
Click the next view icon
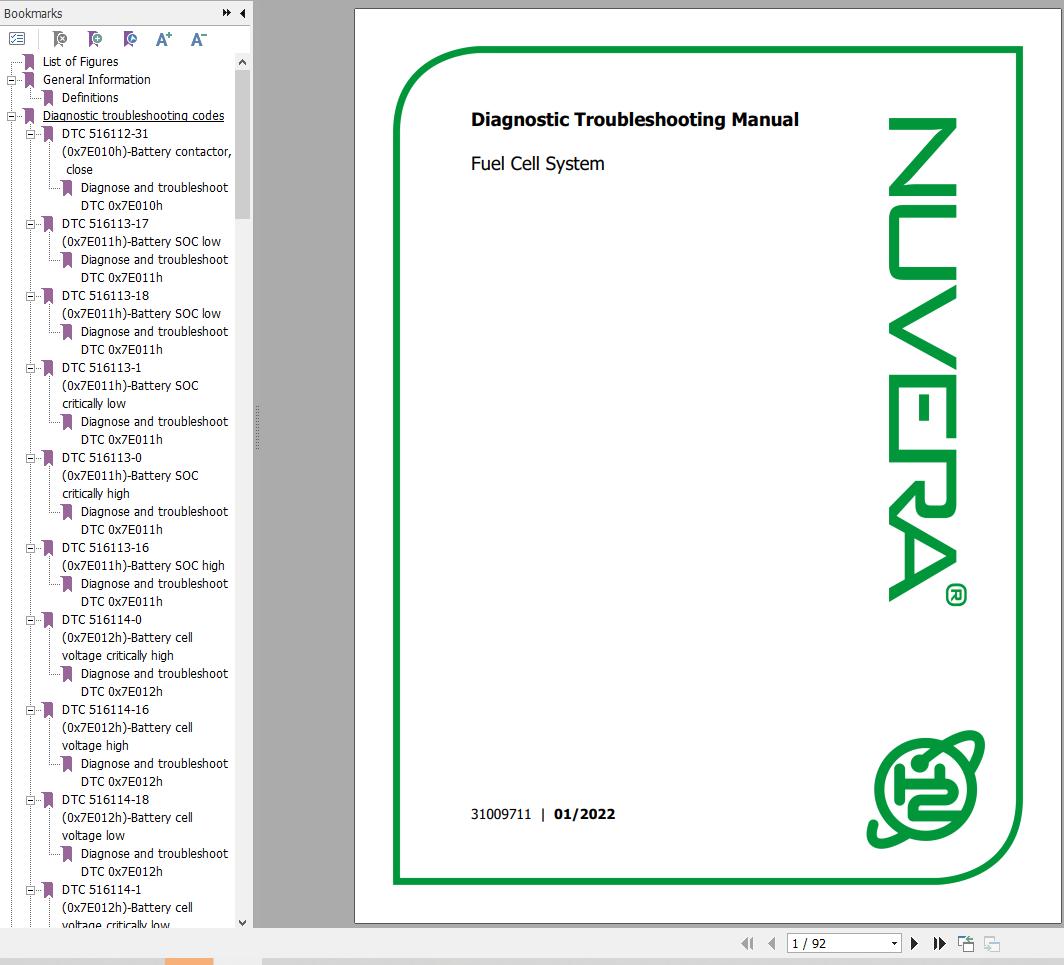[x=991, y=943]
